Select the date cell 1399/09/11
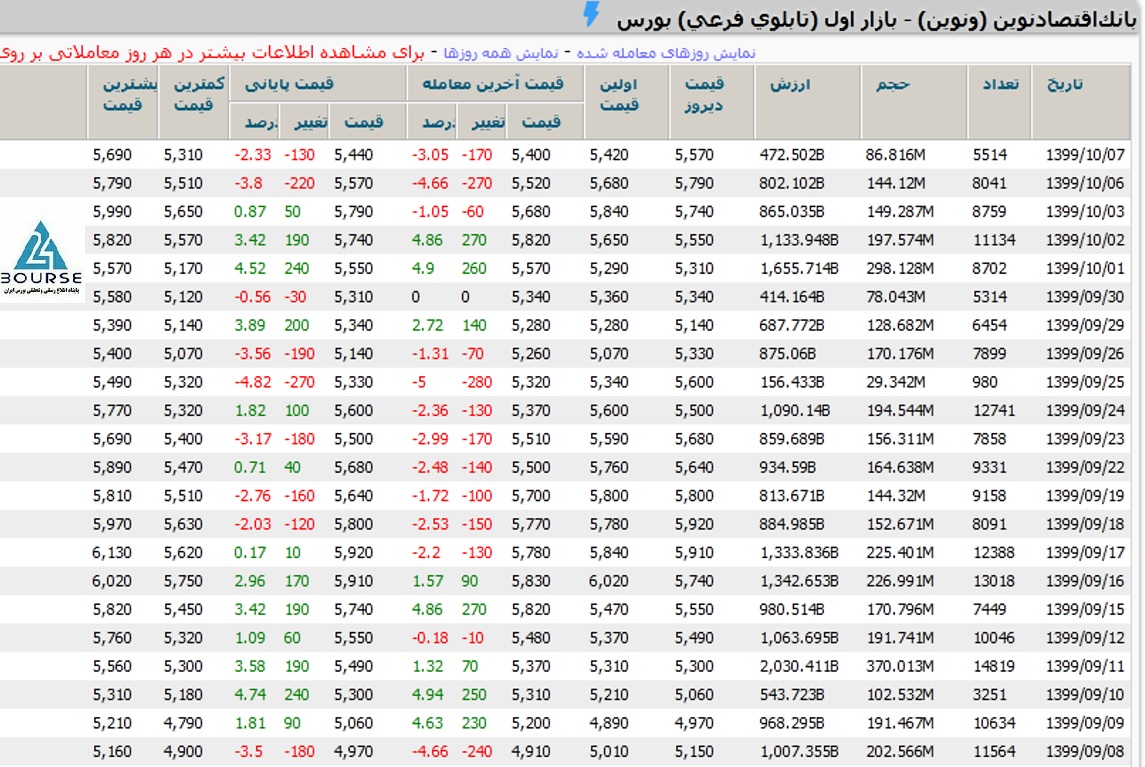Screen dimensions: 1145x767 (1085, 667)
